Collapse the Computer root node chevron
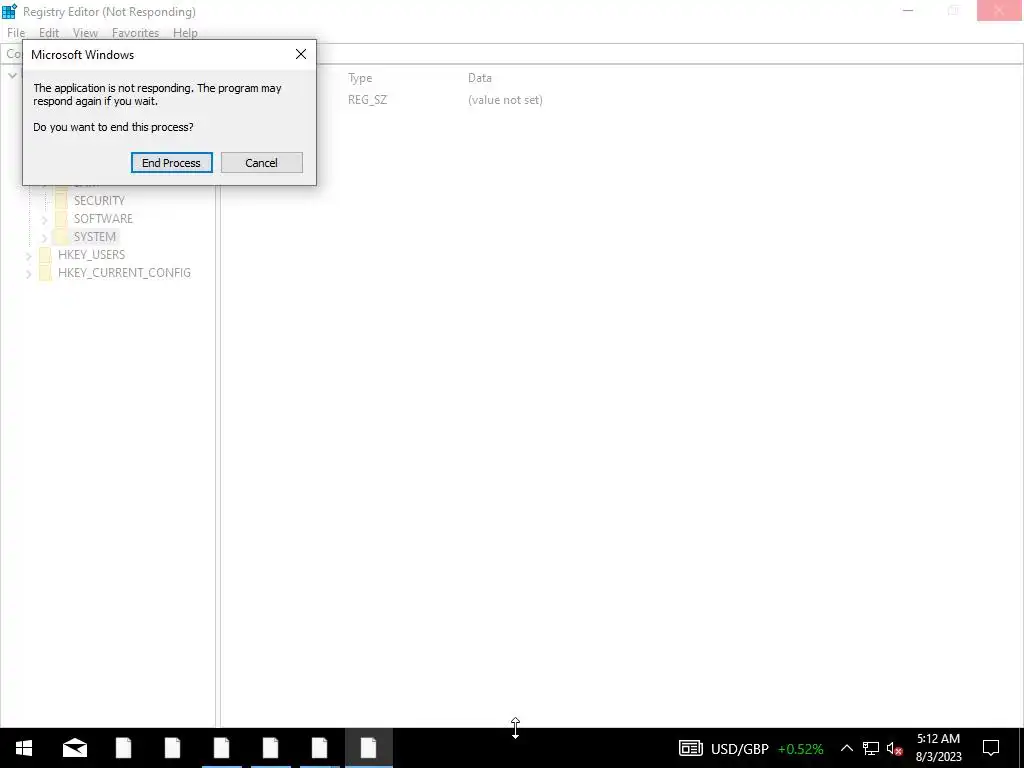The height and width of the screenshot is (768, 1024). point(12,76)
